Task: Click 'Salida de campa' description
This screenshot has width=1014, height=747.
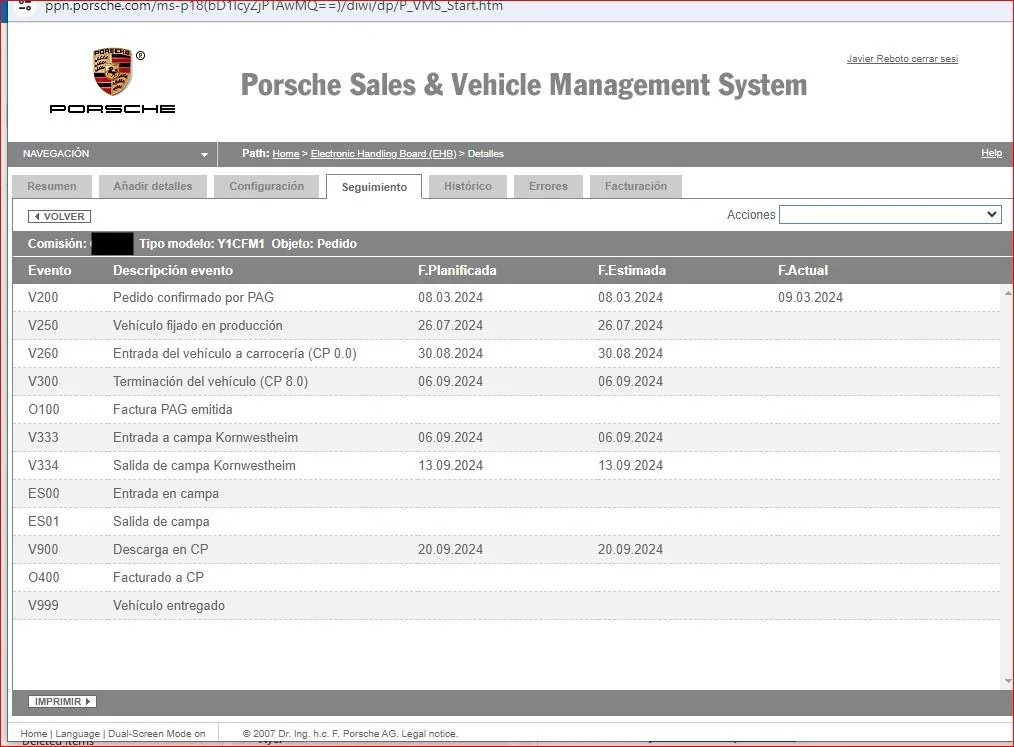Action: (x=161, y=521)
